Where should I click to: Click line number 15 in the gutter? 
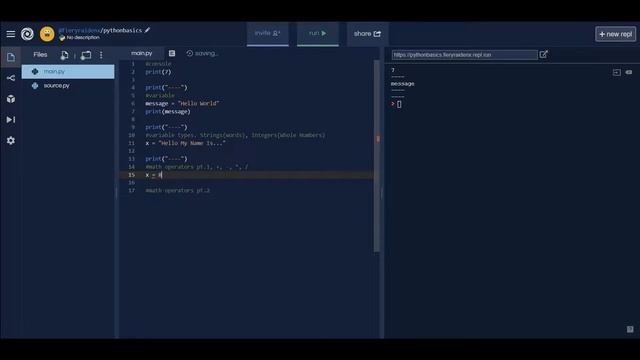[131, 175]
